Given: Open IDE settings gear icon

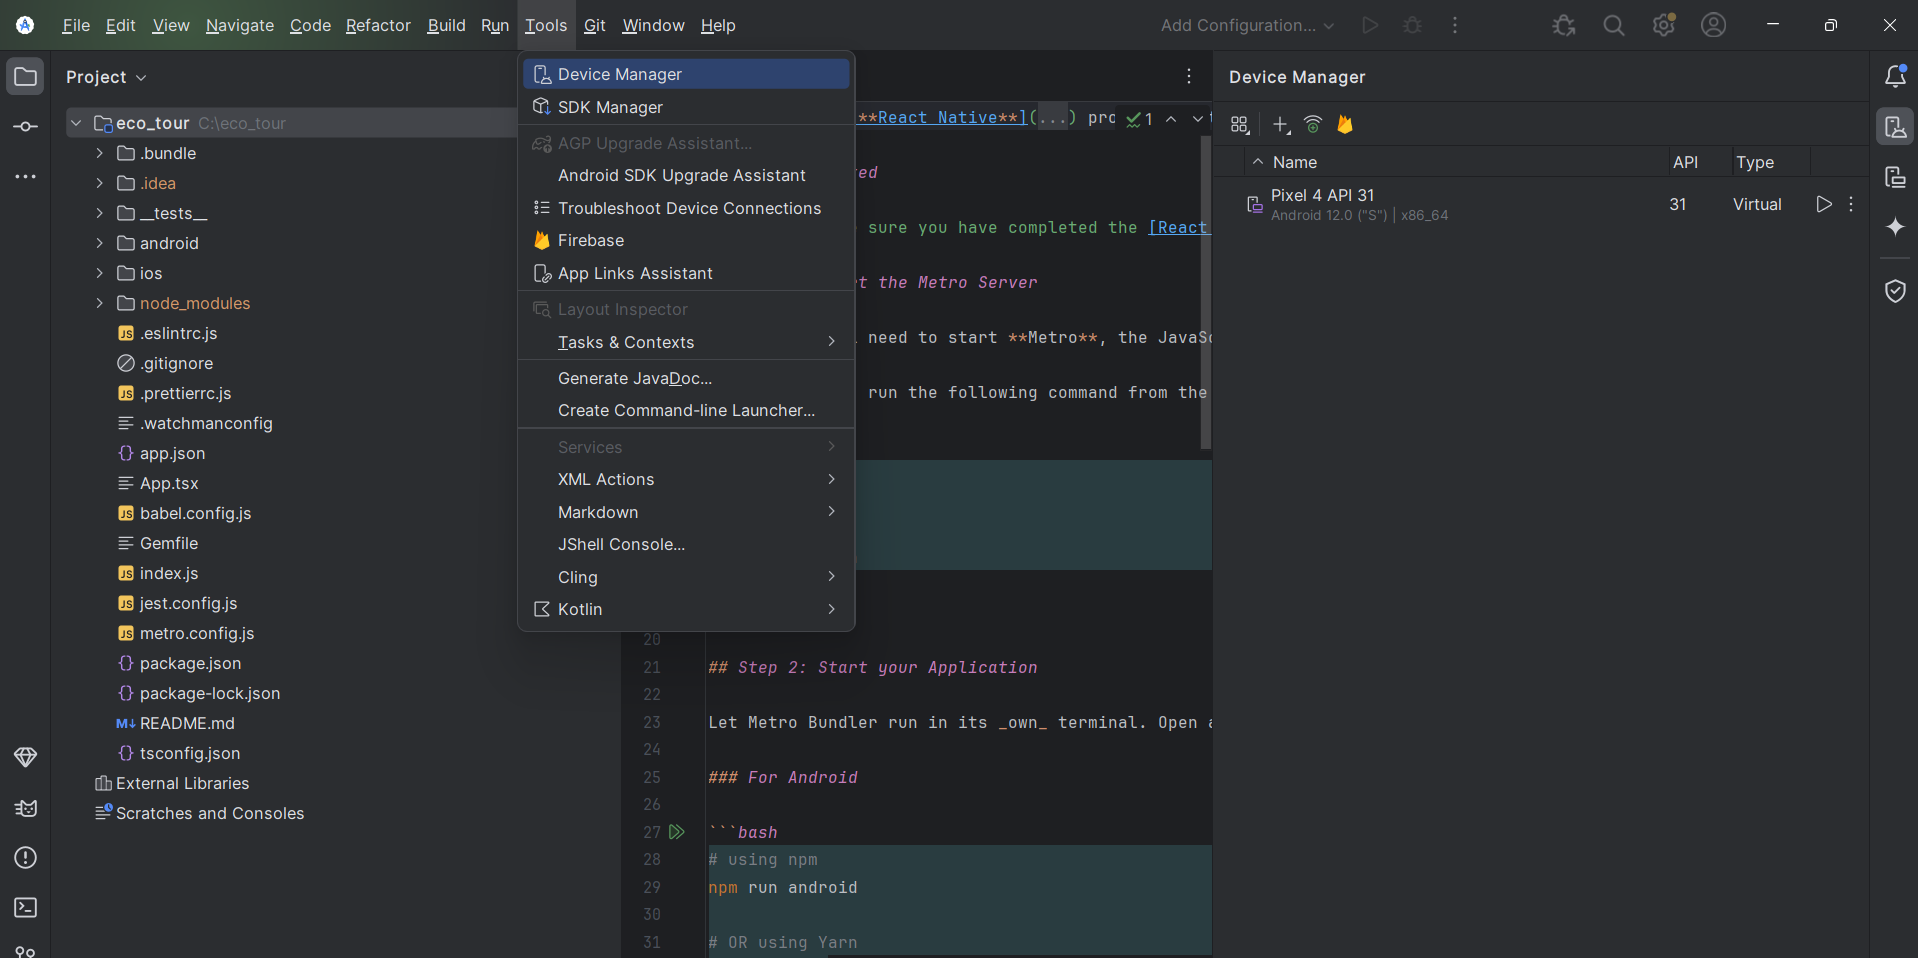Looking at the screenshot, I should (1664, 25).
